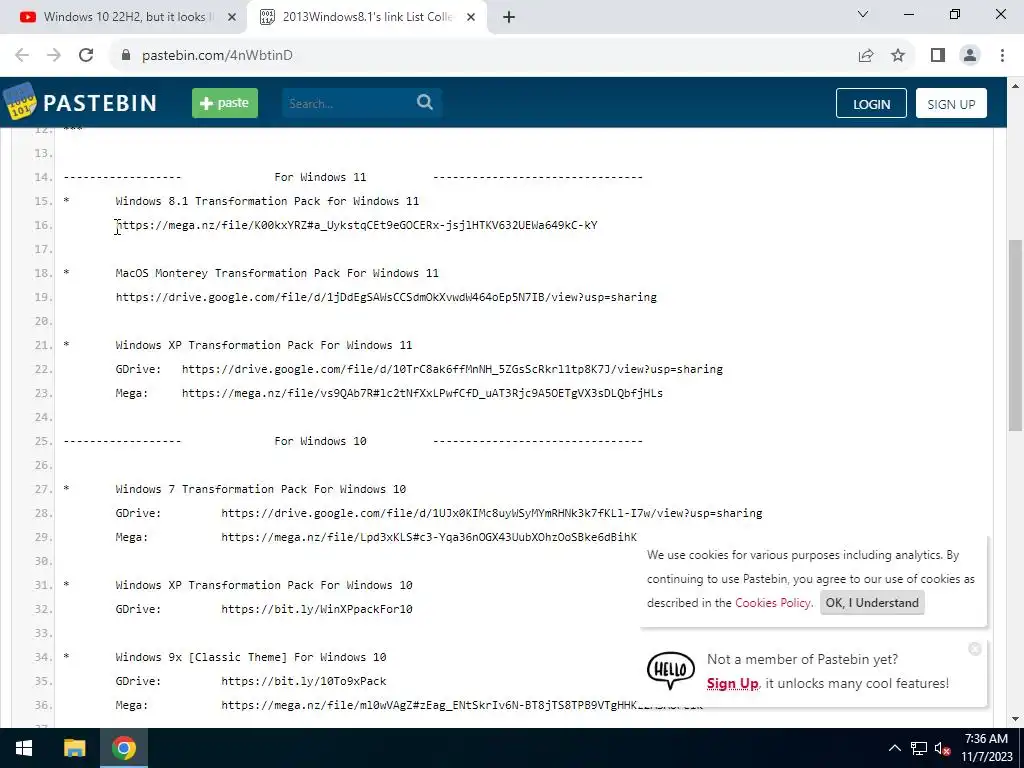Close the 2013Windows8.1's link List tab
Image resolution: width=1024 pixels, height=768 pixels.
471,17
